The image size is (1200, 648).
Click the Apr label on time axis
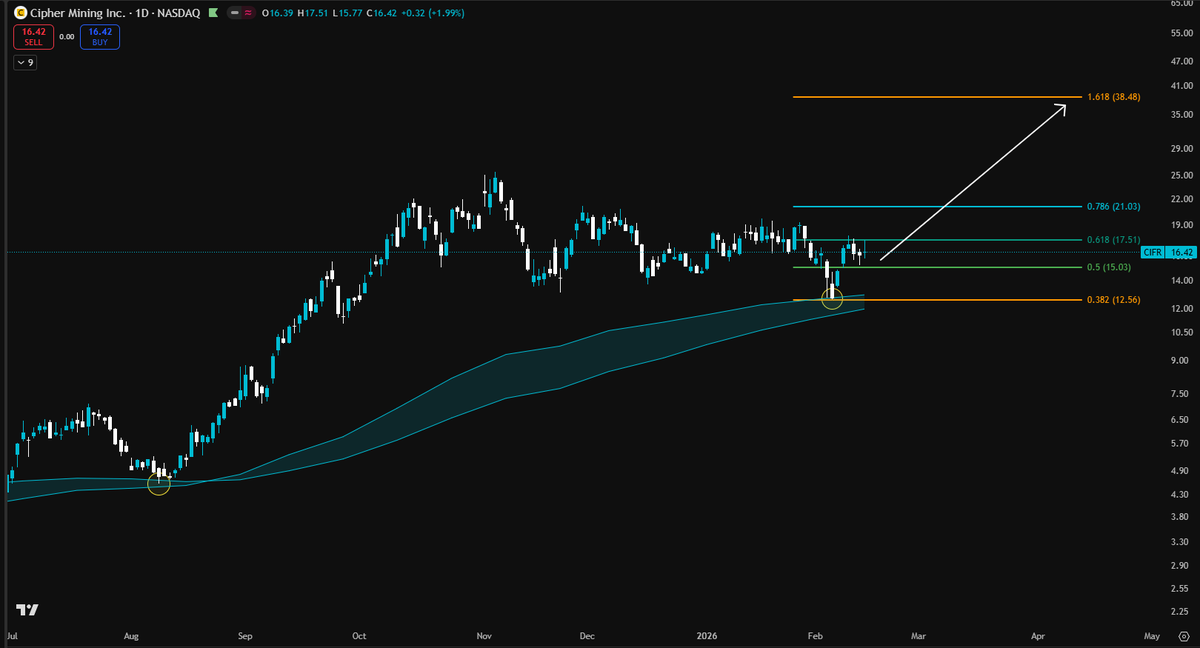(x=1038, y=636)
